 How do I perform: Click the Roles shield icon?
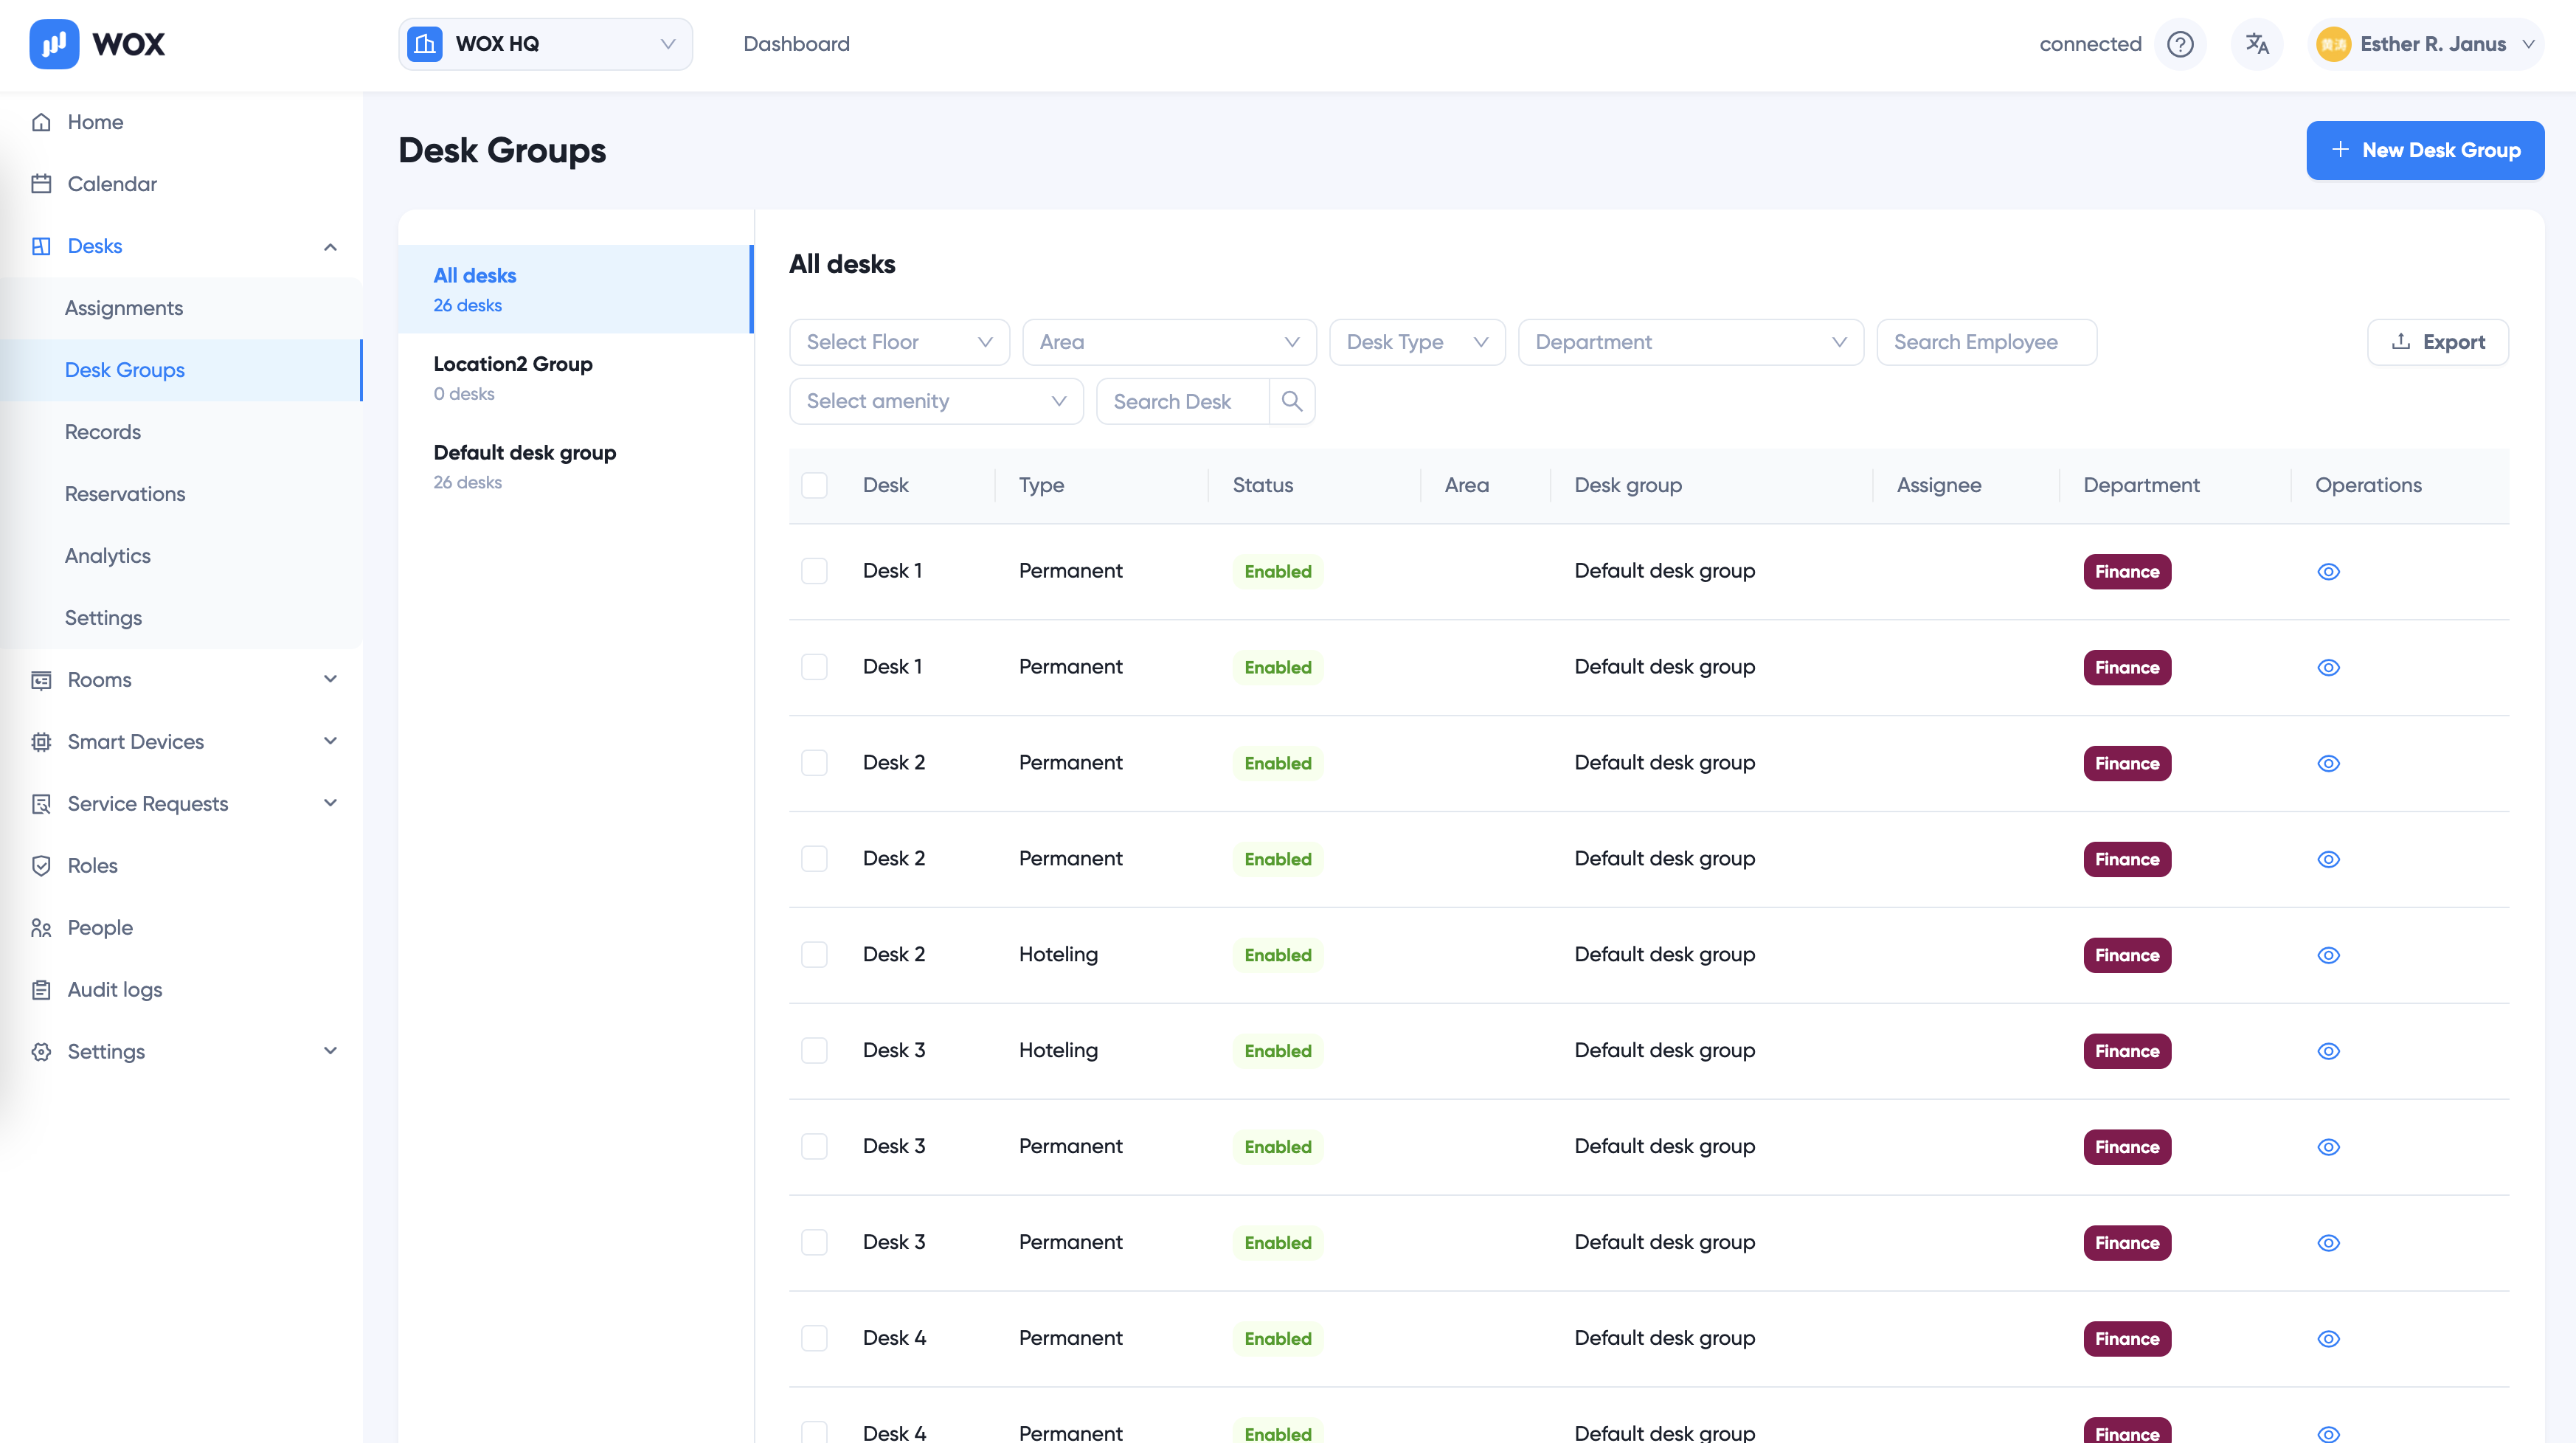41,866
